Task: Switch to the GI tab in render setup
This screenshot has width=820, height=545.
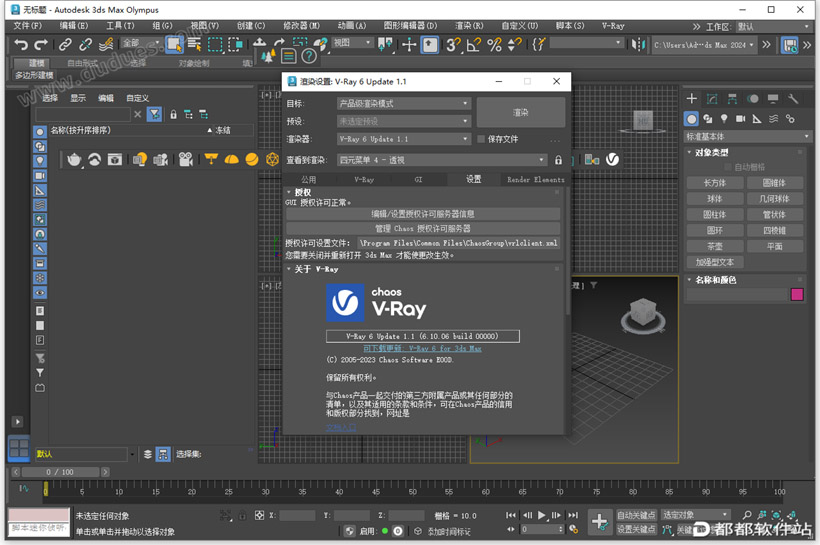Action: click(x=418, y=179)
